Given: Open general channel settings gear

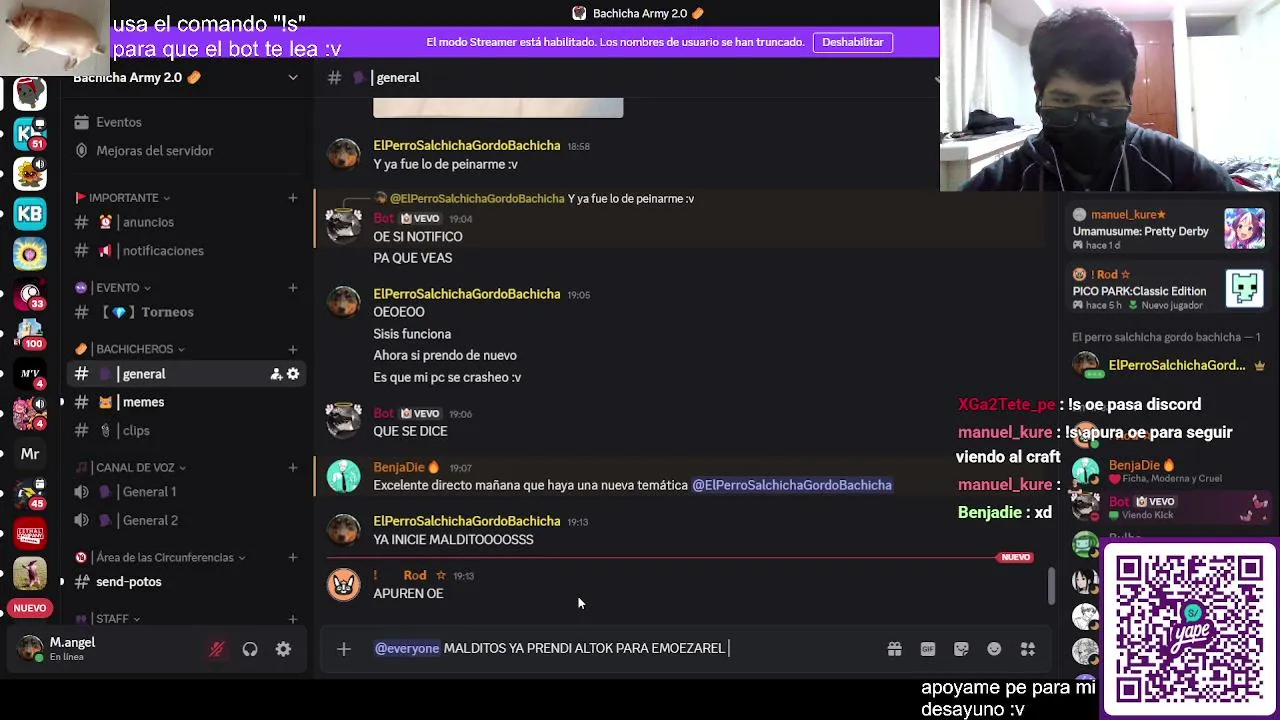Looking at the screenshot, I should [x=293, y=374].
